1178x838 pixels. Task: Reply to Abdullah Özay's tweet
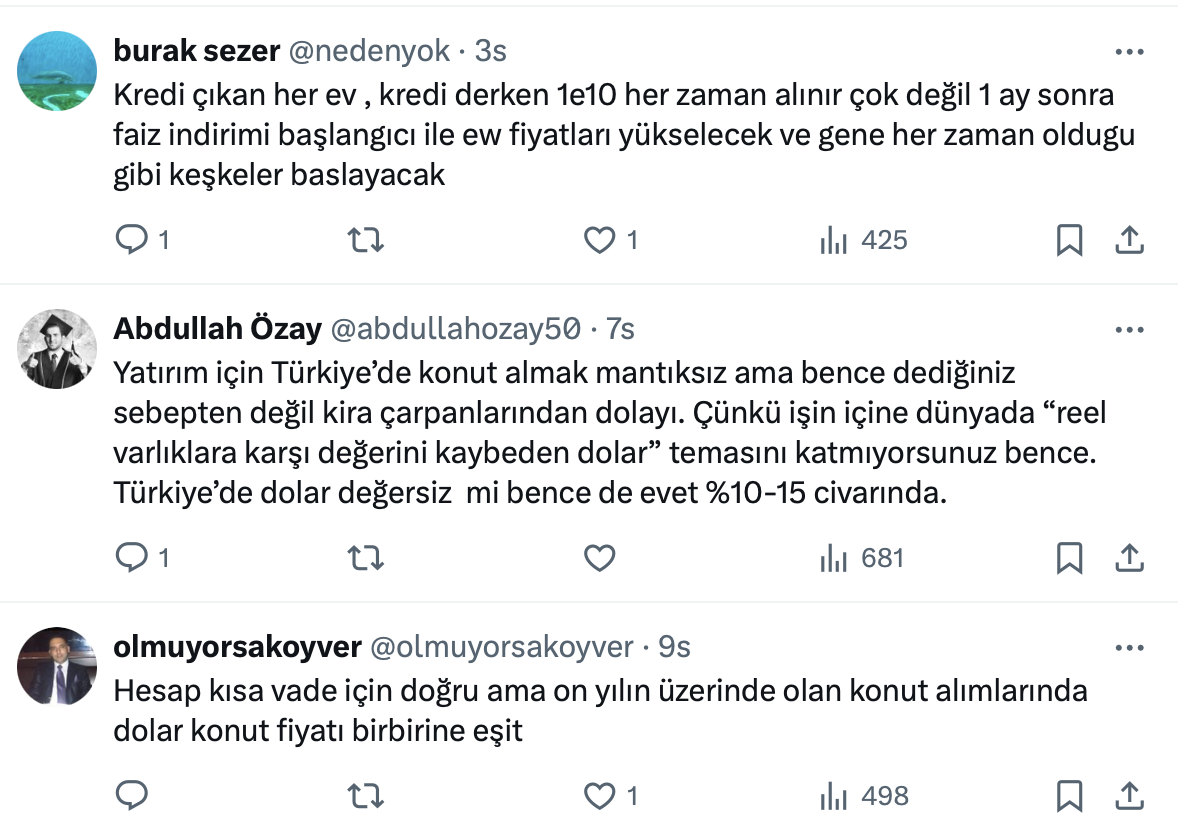coord(132,558)
